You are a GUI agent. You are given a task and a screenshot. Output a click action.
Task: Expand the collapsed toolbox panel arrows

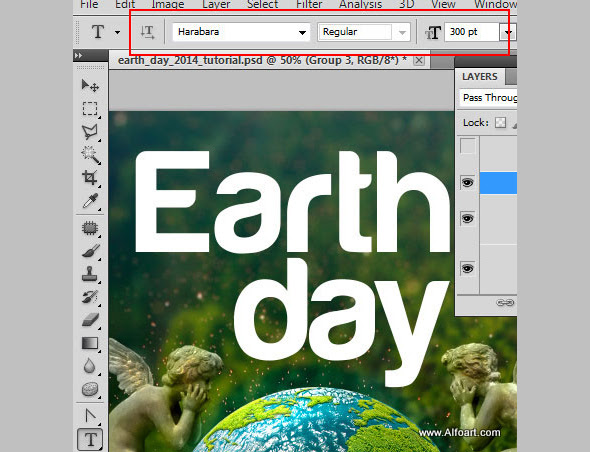coord(78,56)
